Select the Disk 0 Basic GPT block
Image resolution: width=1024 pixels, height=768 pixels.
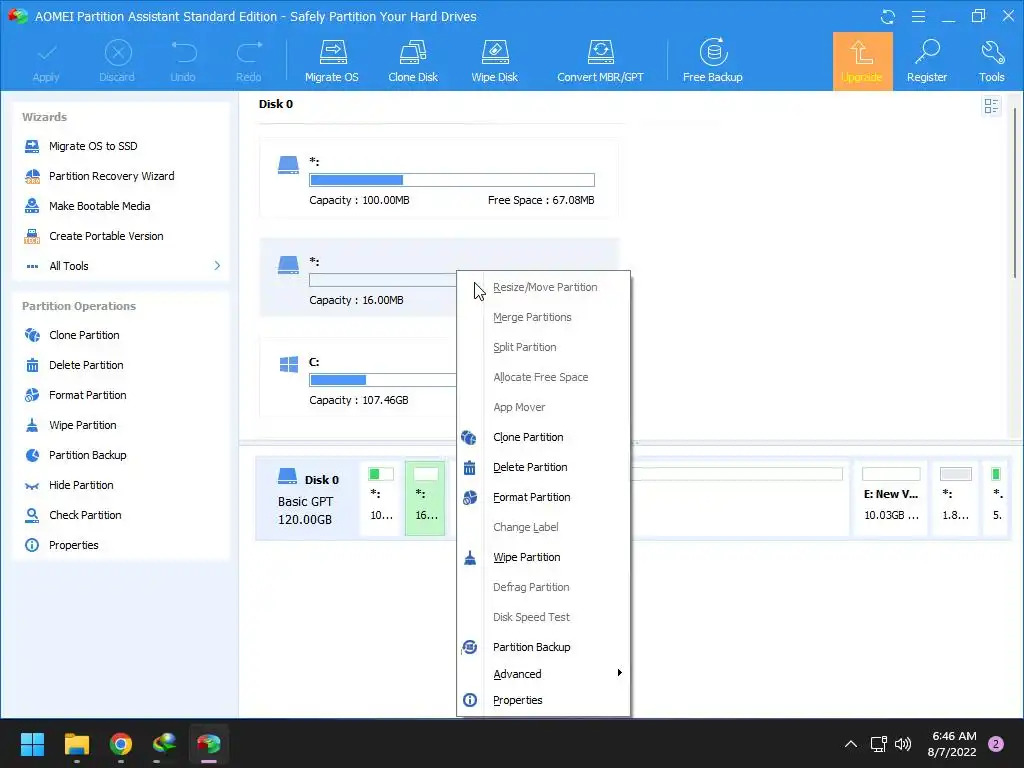point(306,498)
